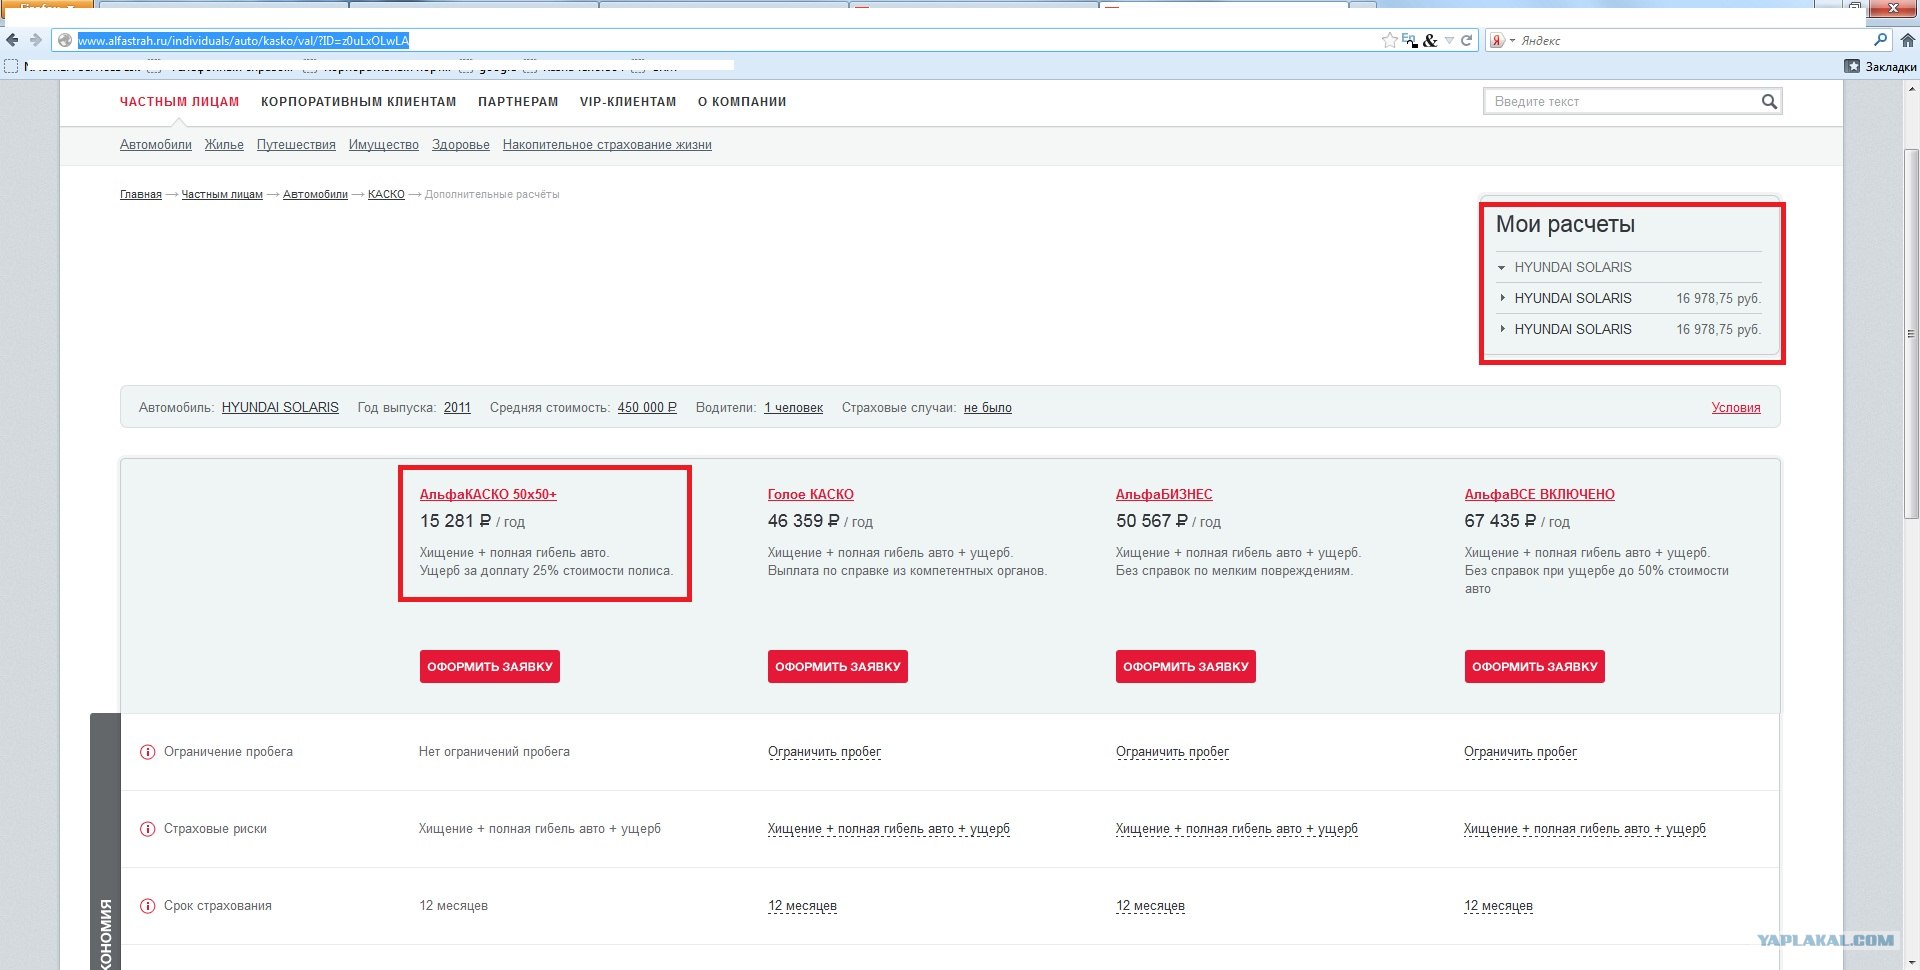Viewport: 1920px width, 970px height.
Task: Click the info icon beside Ограничение пробега
Action: 147,752
